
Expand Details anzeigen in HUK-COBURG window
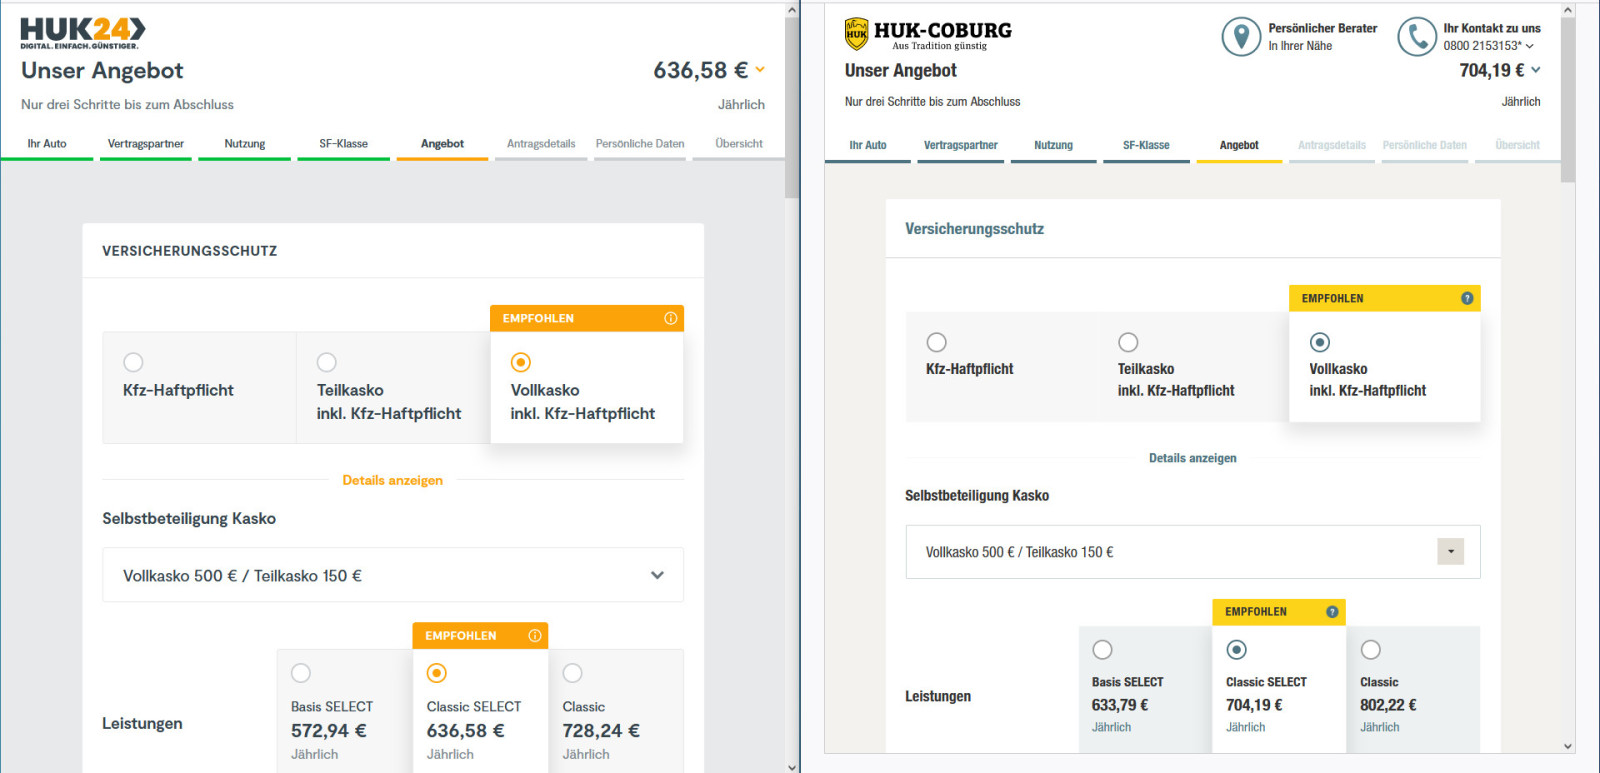click(x=1192, y=458)
